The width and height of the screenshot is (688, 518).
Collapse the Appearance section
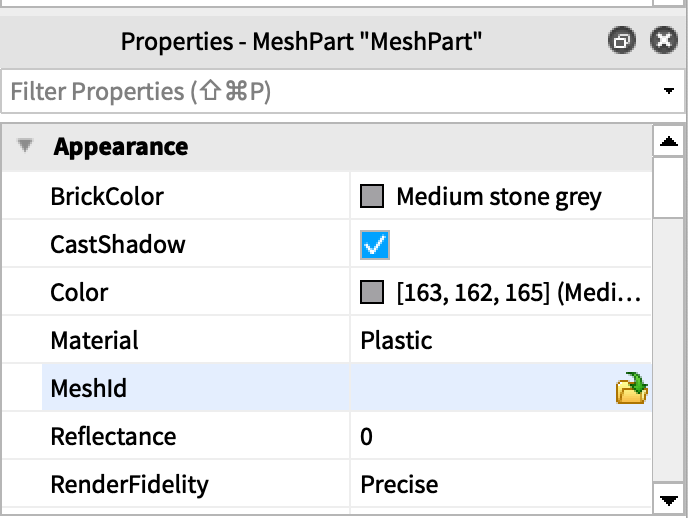[26, 147]
